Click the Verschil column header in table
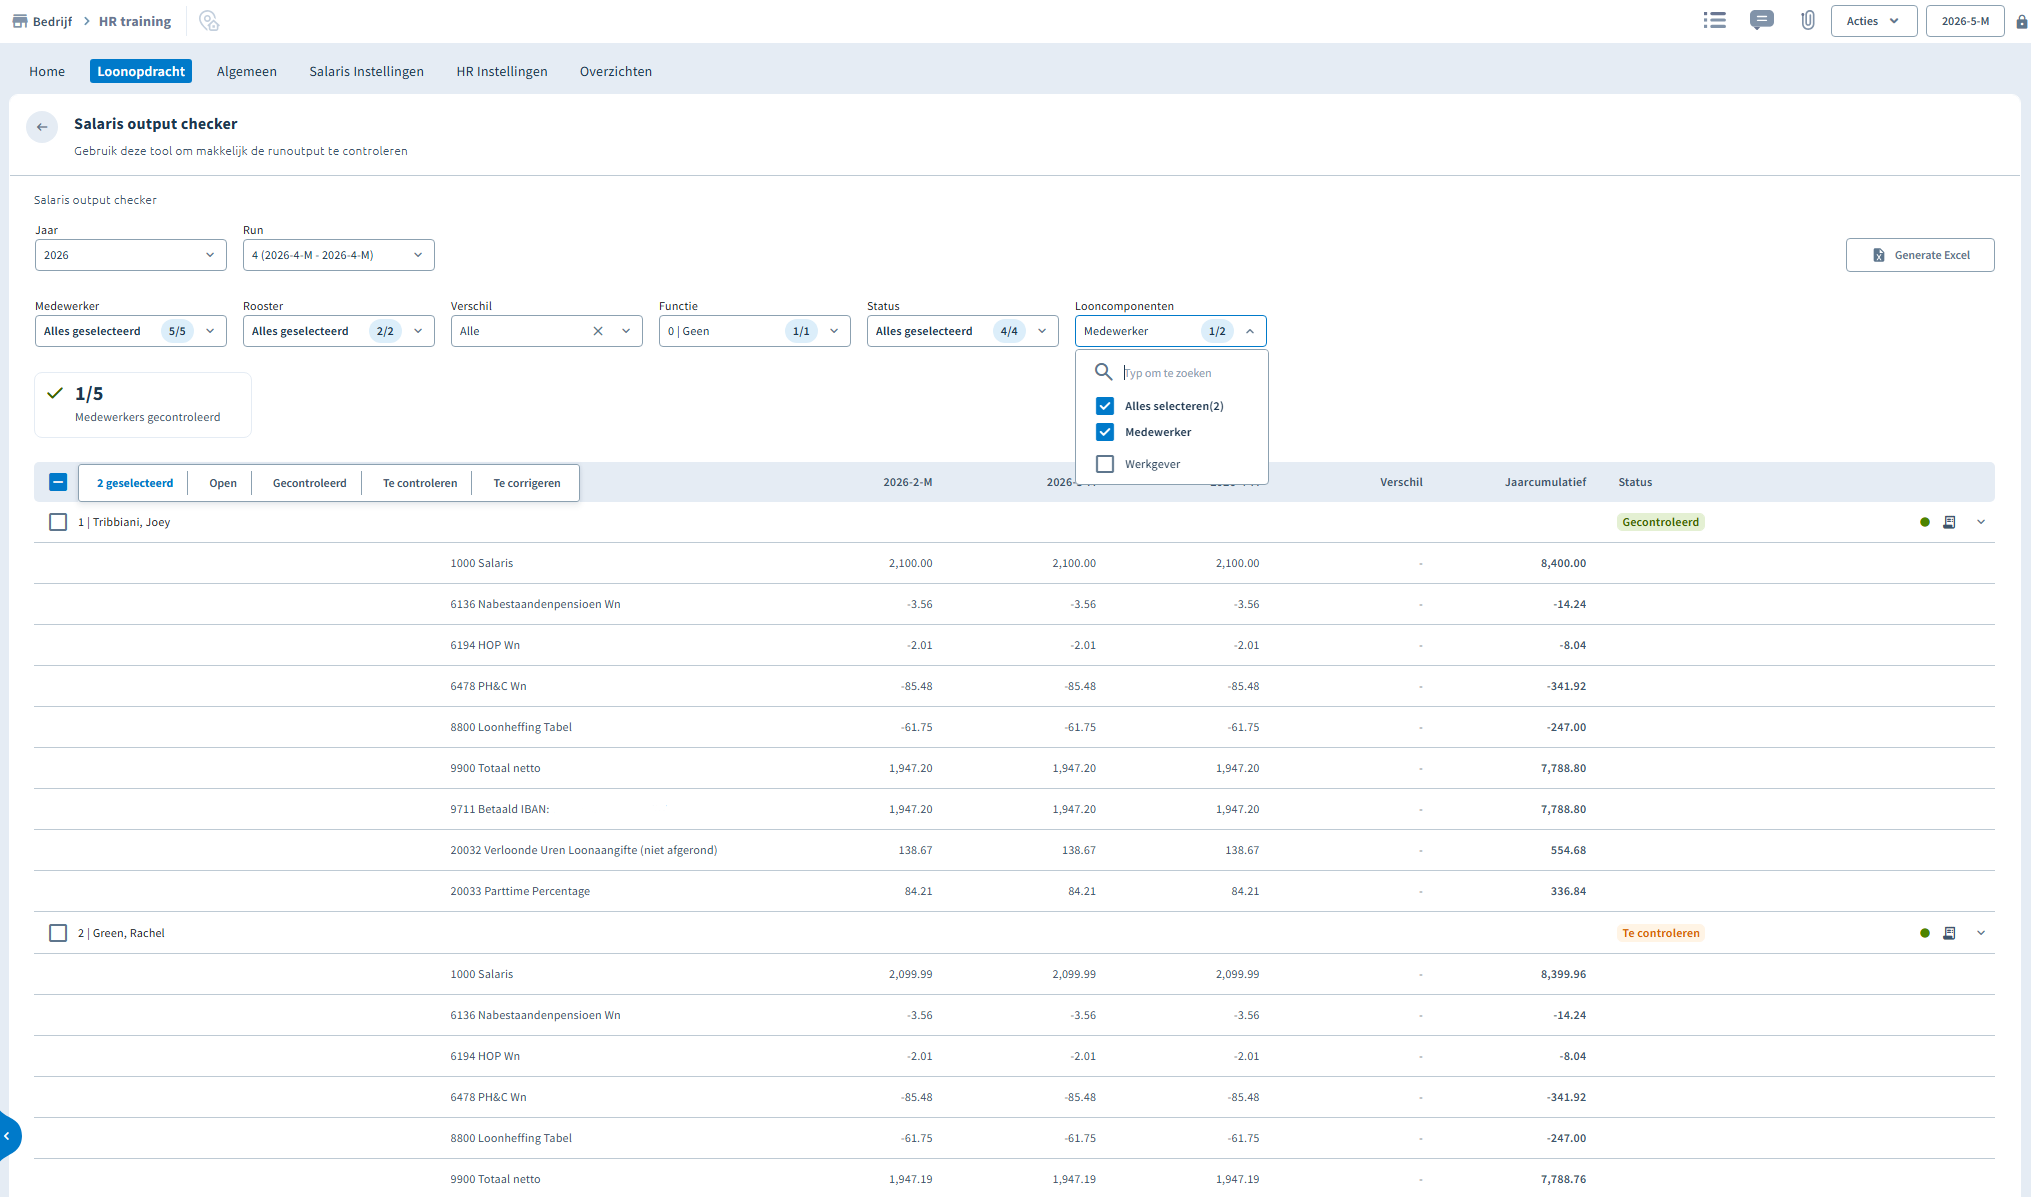The width and height of the screenshot is (2031, 1197). 1401,482
